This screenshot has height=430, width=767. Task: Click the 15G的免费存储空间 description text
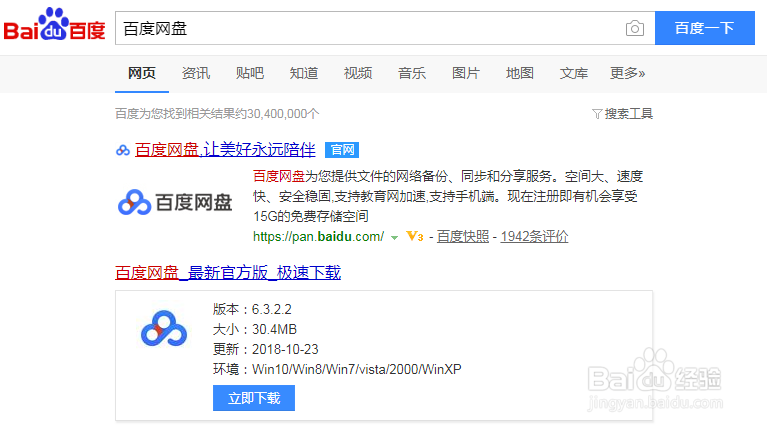[311, 216]
